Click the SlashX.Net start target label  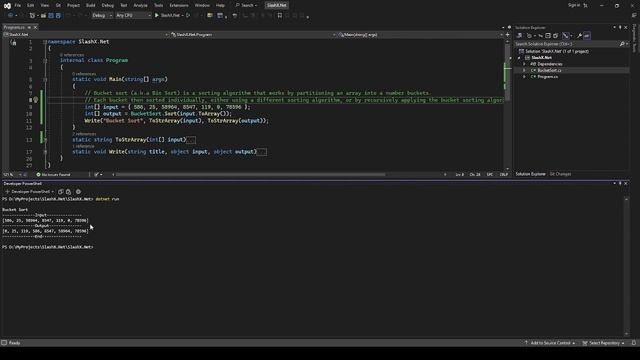click(x=170, y=16)
